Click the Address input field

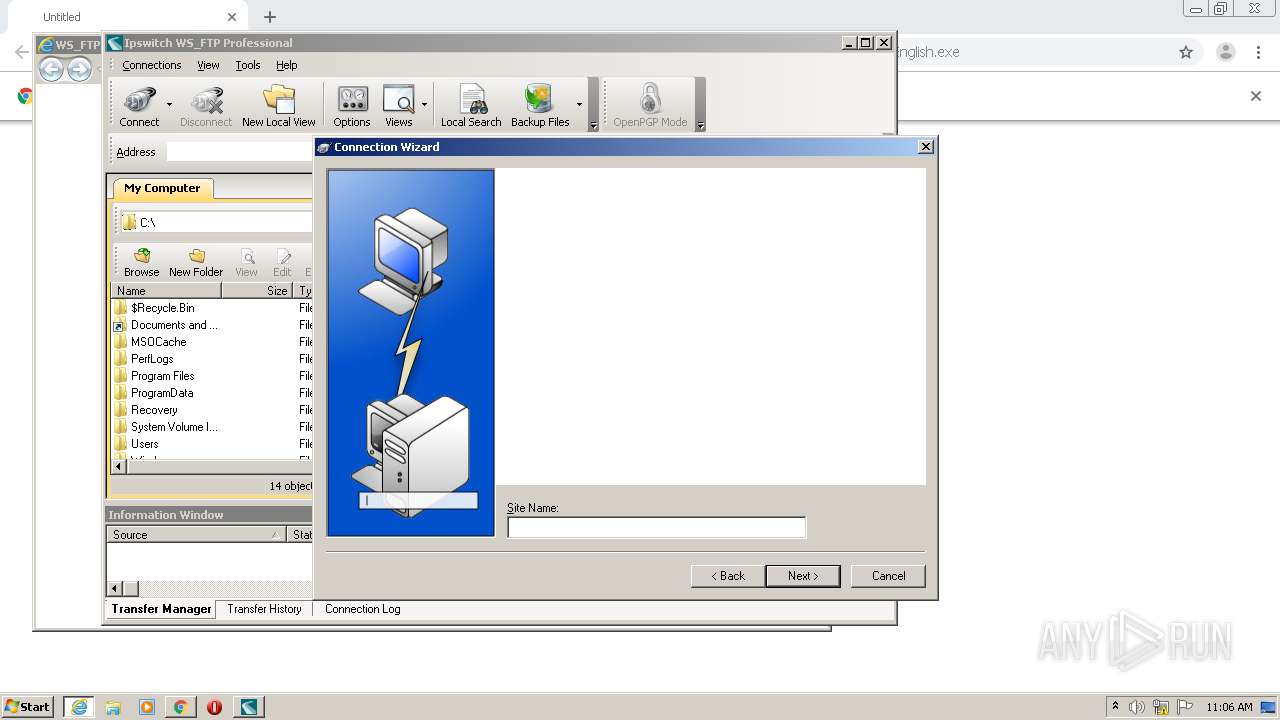240,152
